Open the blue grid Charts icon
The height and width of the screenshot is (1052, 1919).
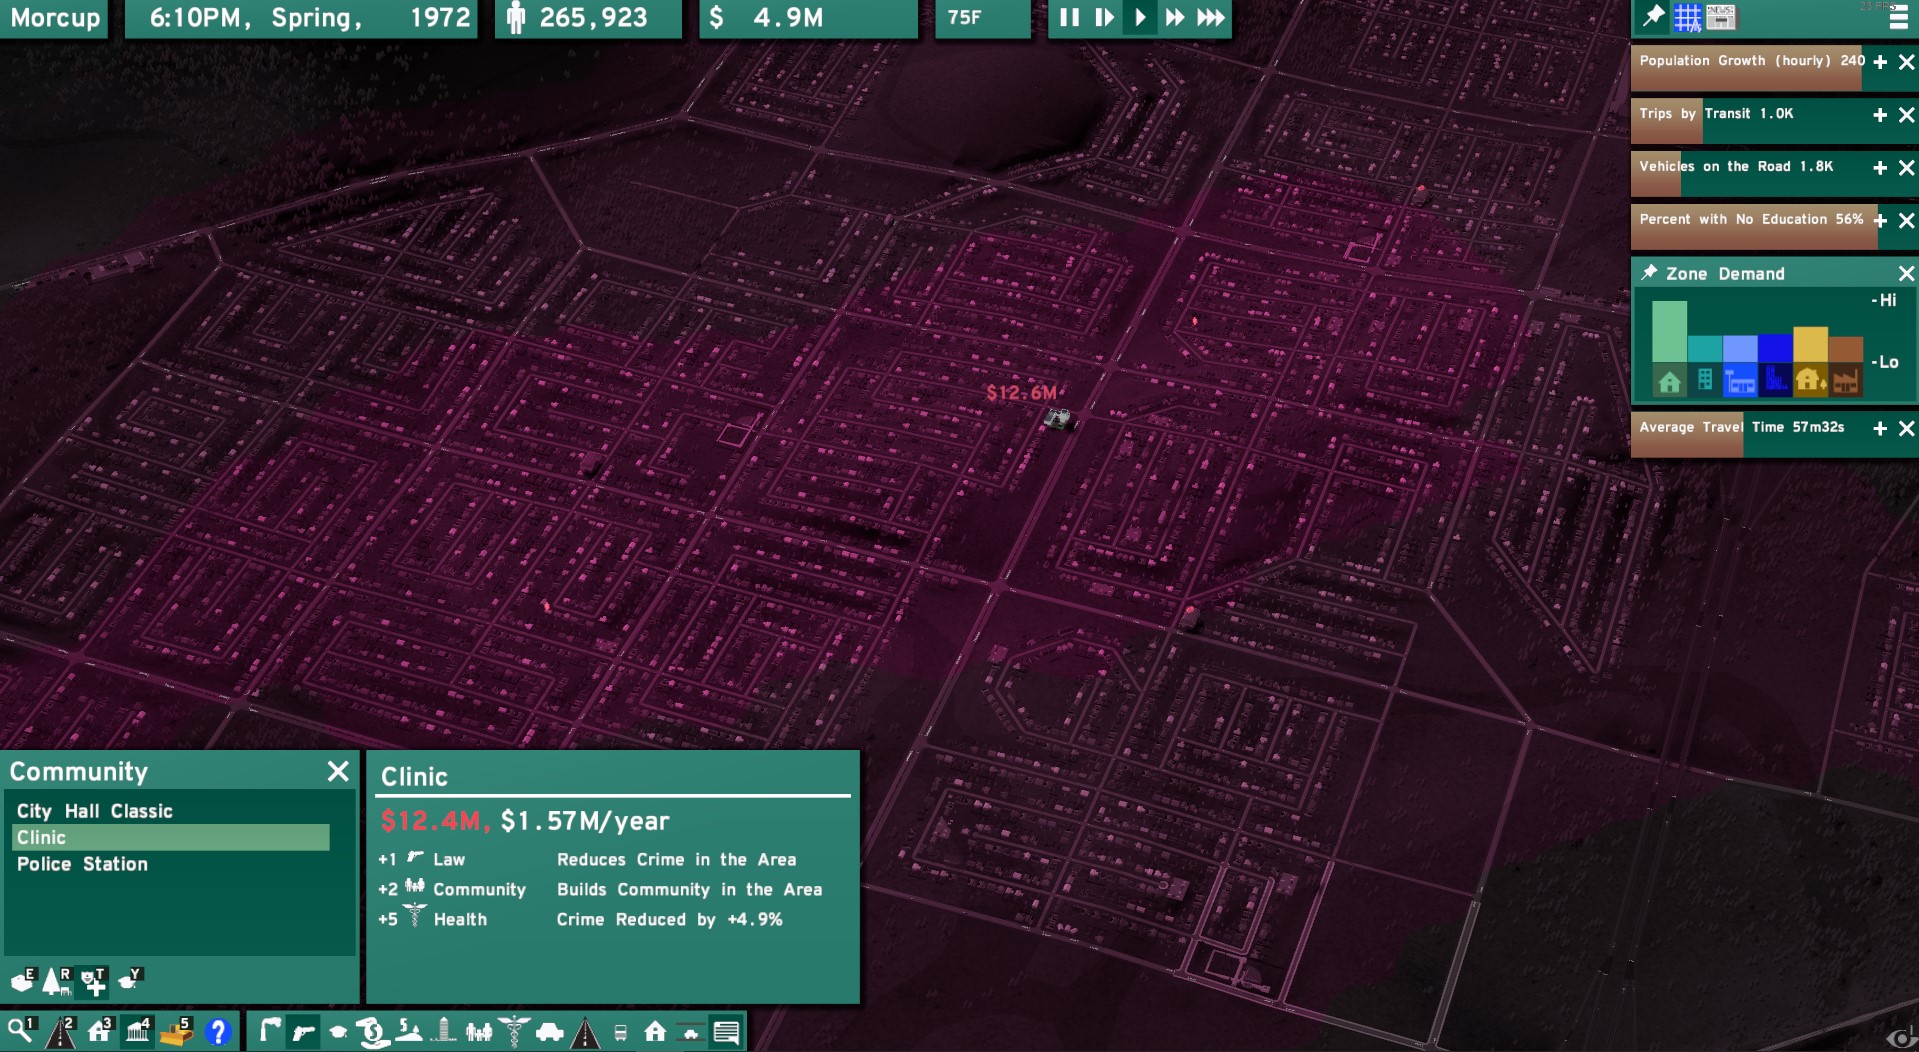click(1687, 17)
